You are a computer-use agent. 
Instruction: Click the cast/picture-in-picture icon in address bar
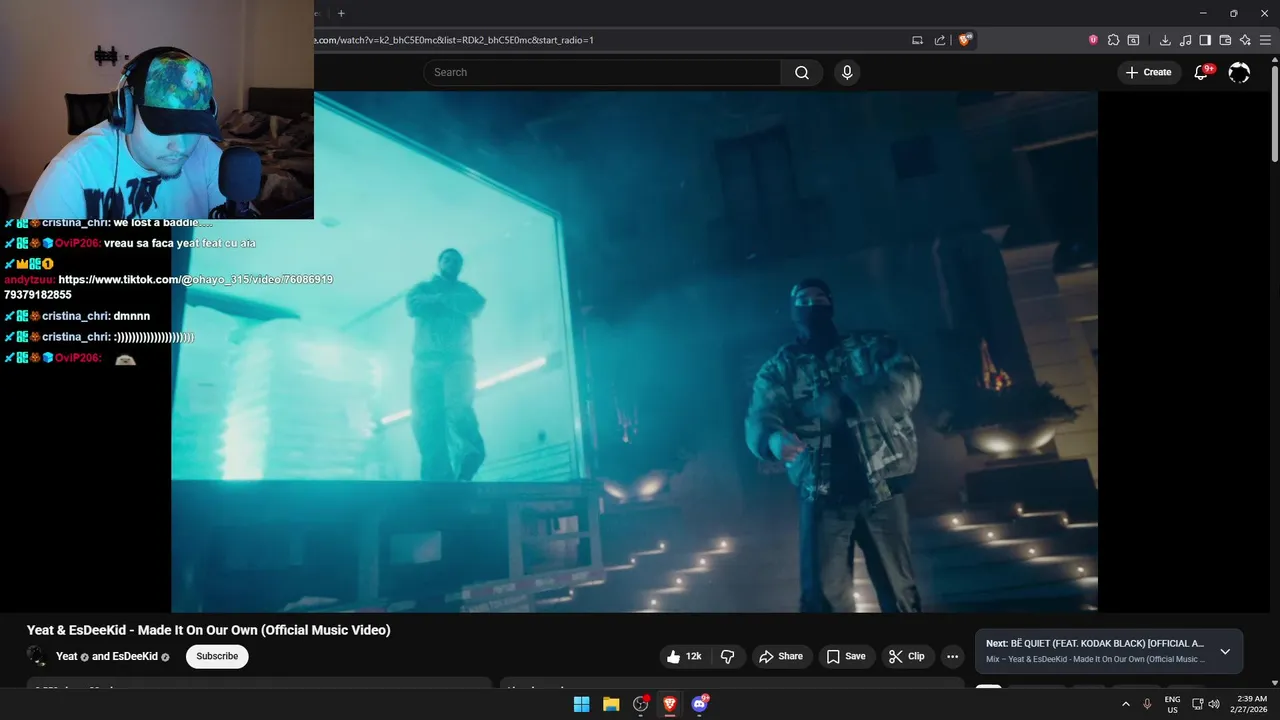917,40
